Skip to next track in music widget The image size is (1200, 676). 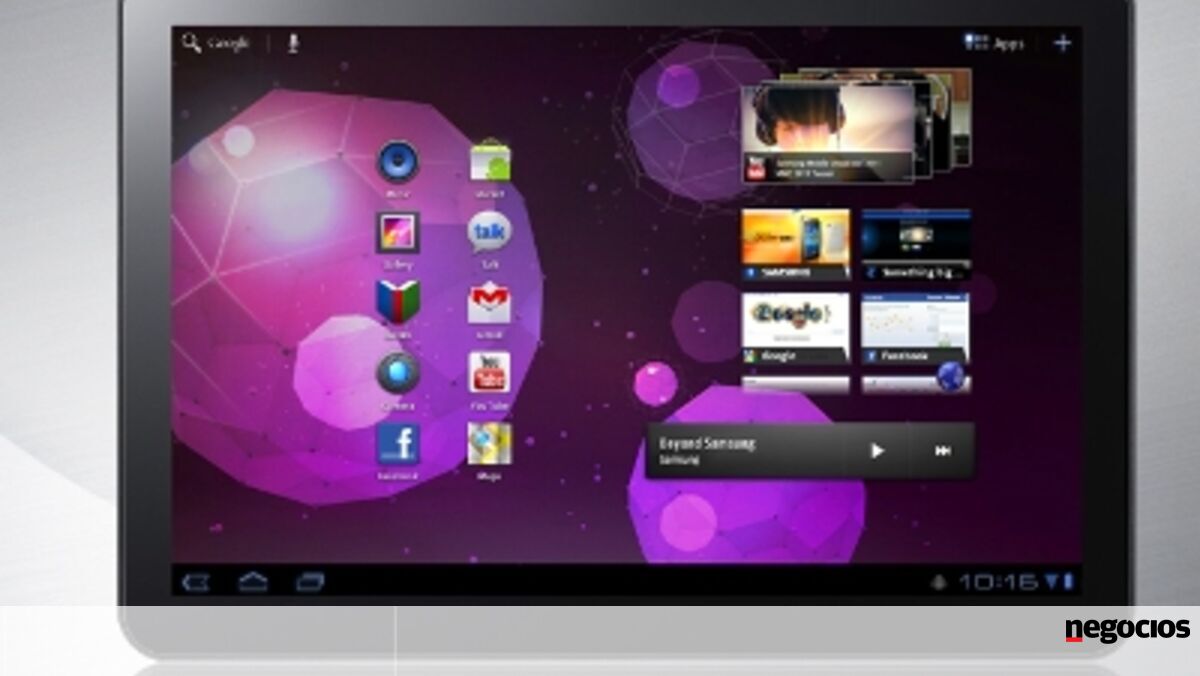[x=942, y=451]
